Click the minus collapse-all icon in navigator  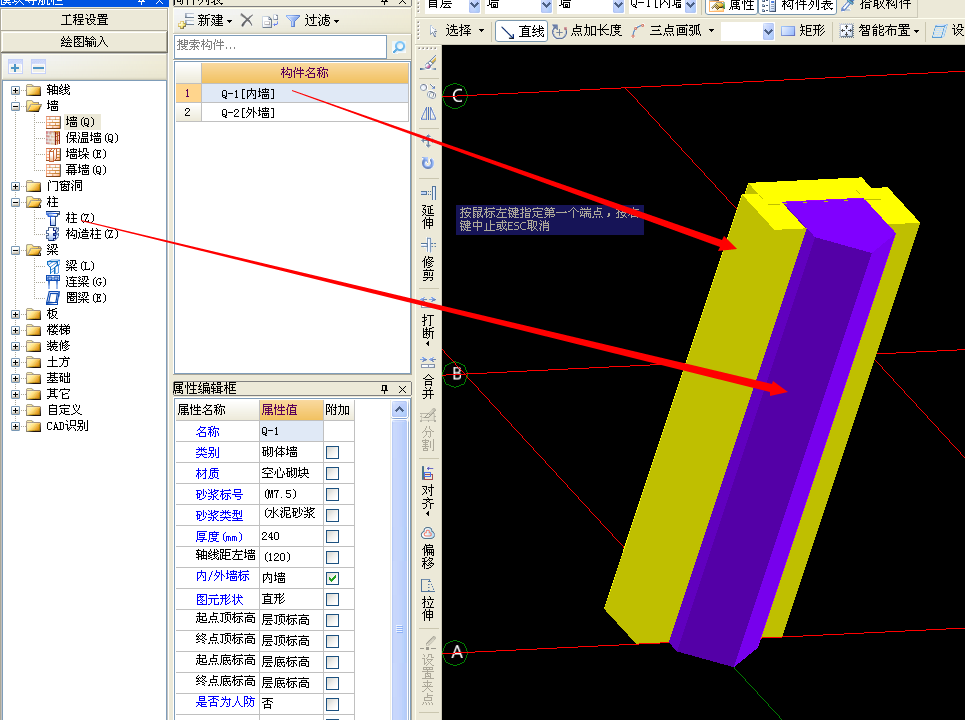pos(38,67)
